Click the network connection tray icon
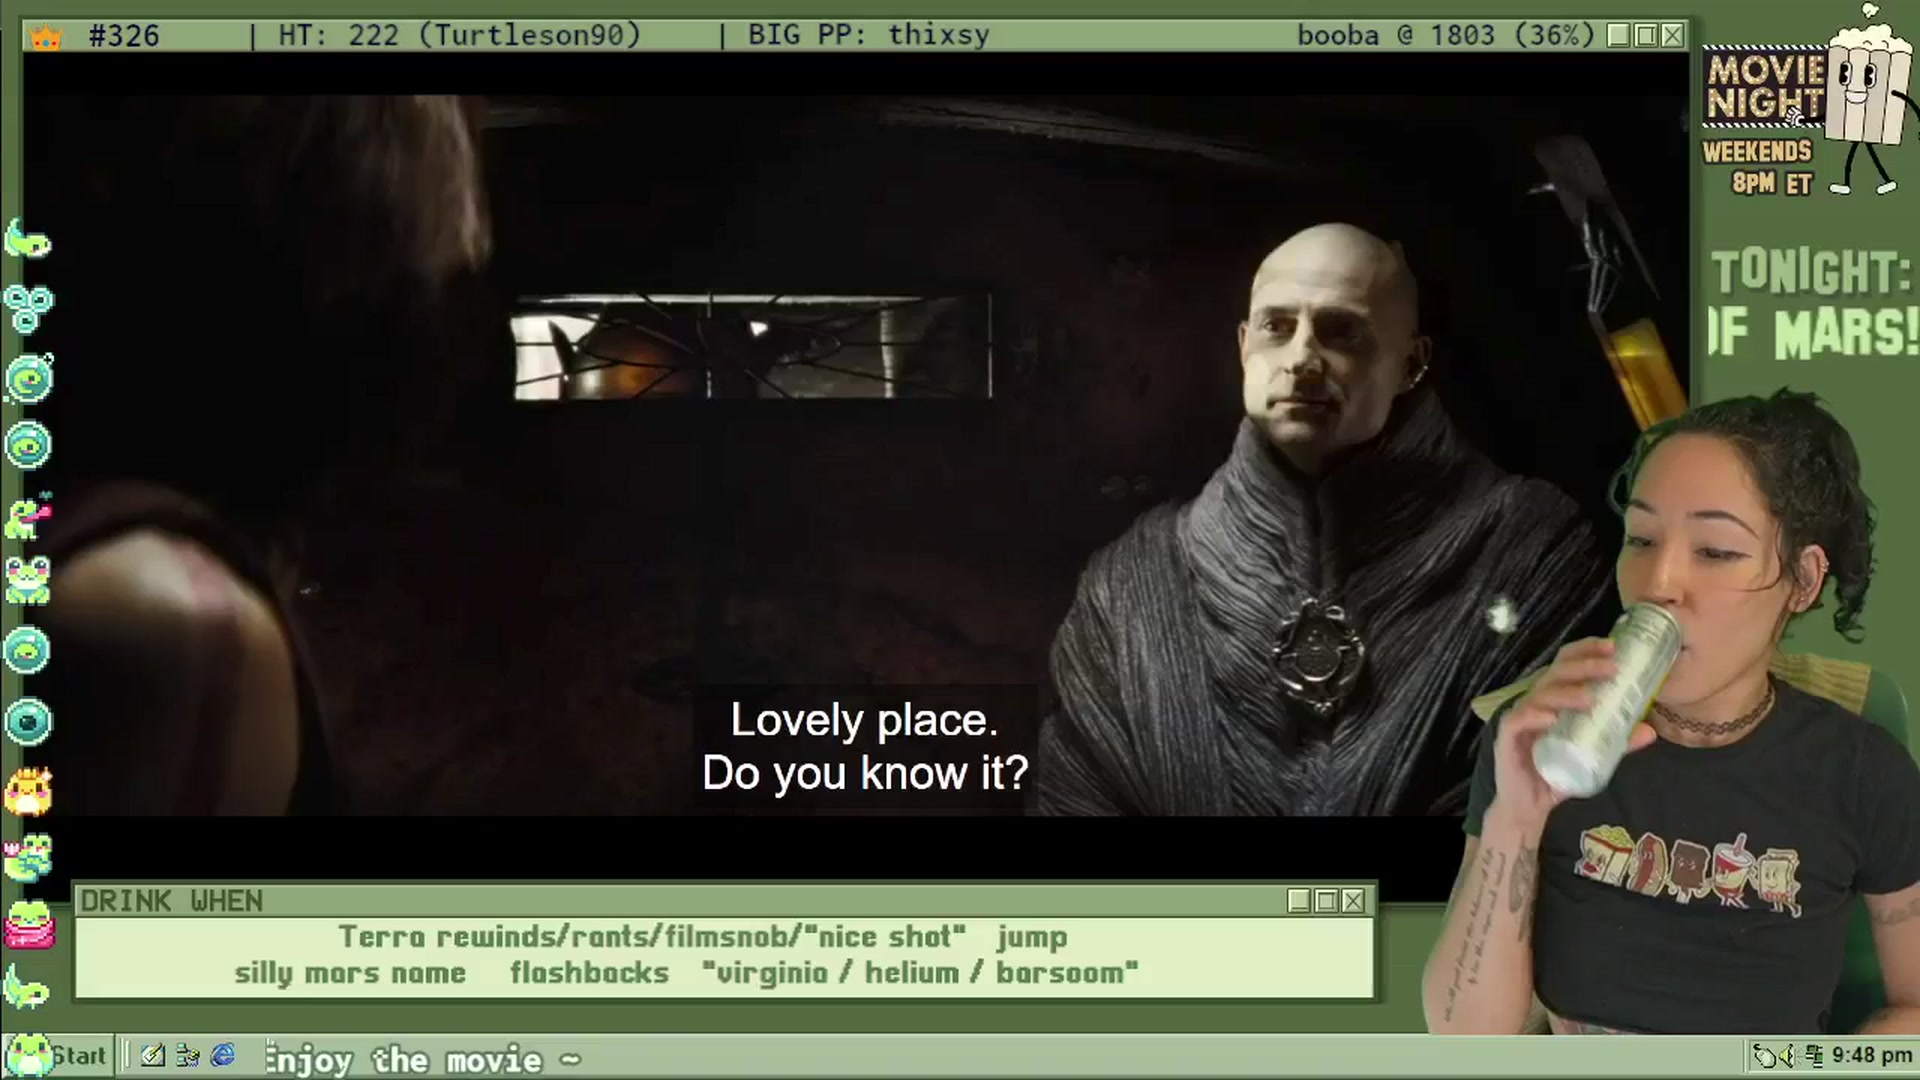1920x1080 pixels. tap(1815, 1055)
